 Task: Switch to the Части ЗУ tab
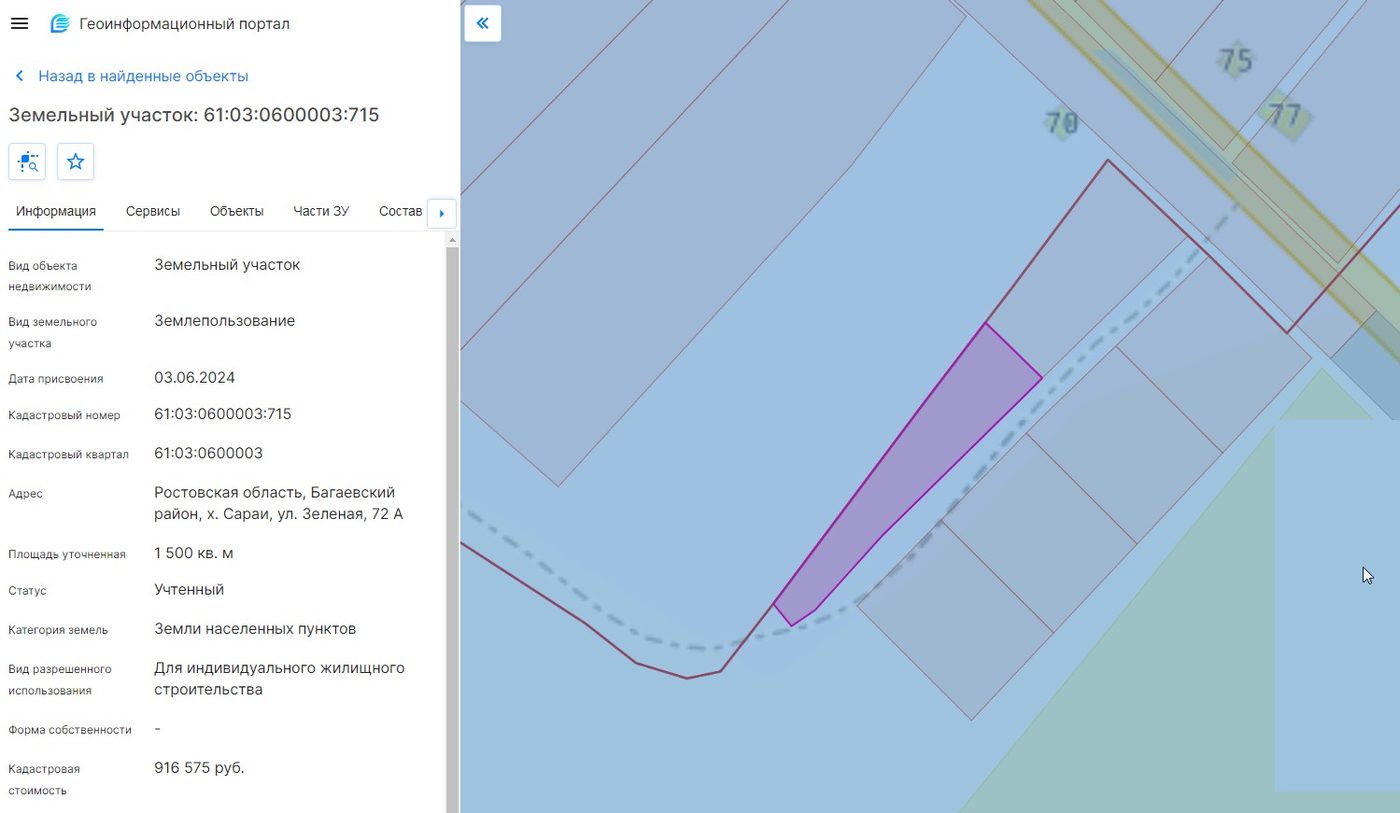pyautogui.click(x=321, y=211)
